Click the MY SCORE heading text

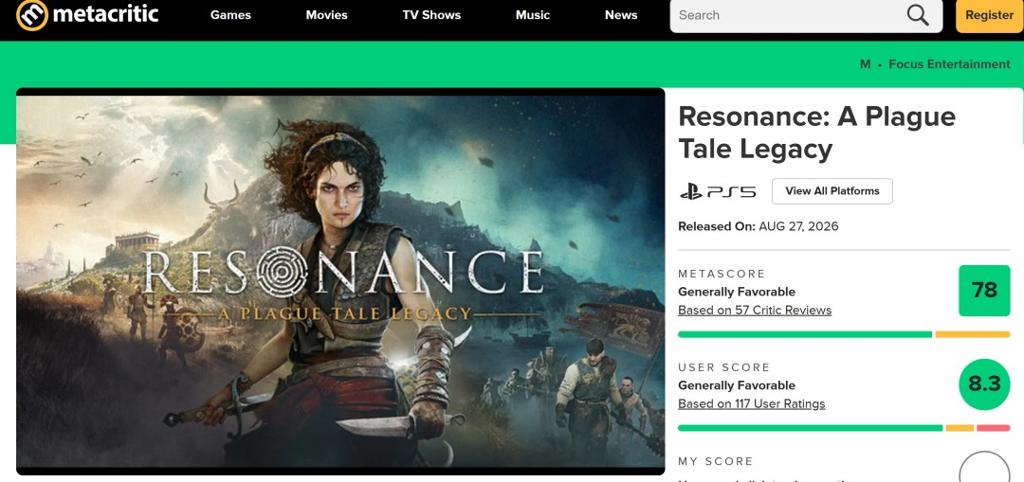pyautogui.click(x=715, y=461)
